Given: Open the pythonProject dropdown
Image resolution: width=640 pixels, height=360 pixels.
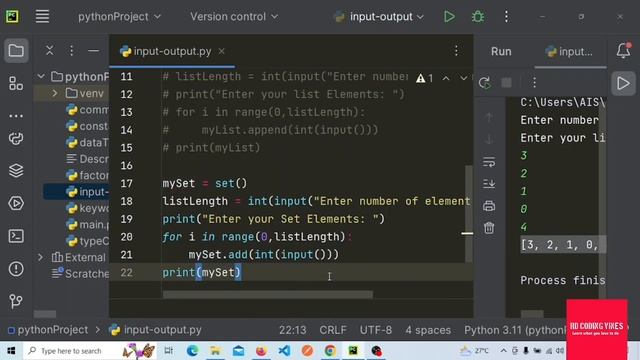Looking at the screenshot, I should coord(119,17).
